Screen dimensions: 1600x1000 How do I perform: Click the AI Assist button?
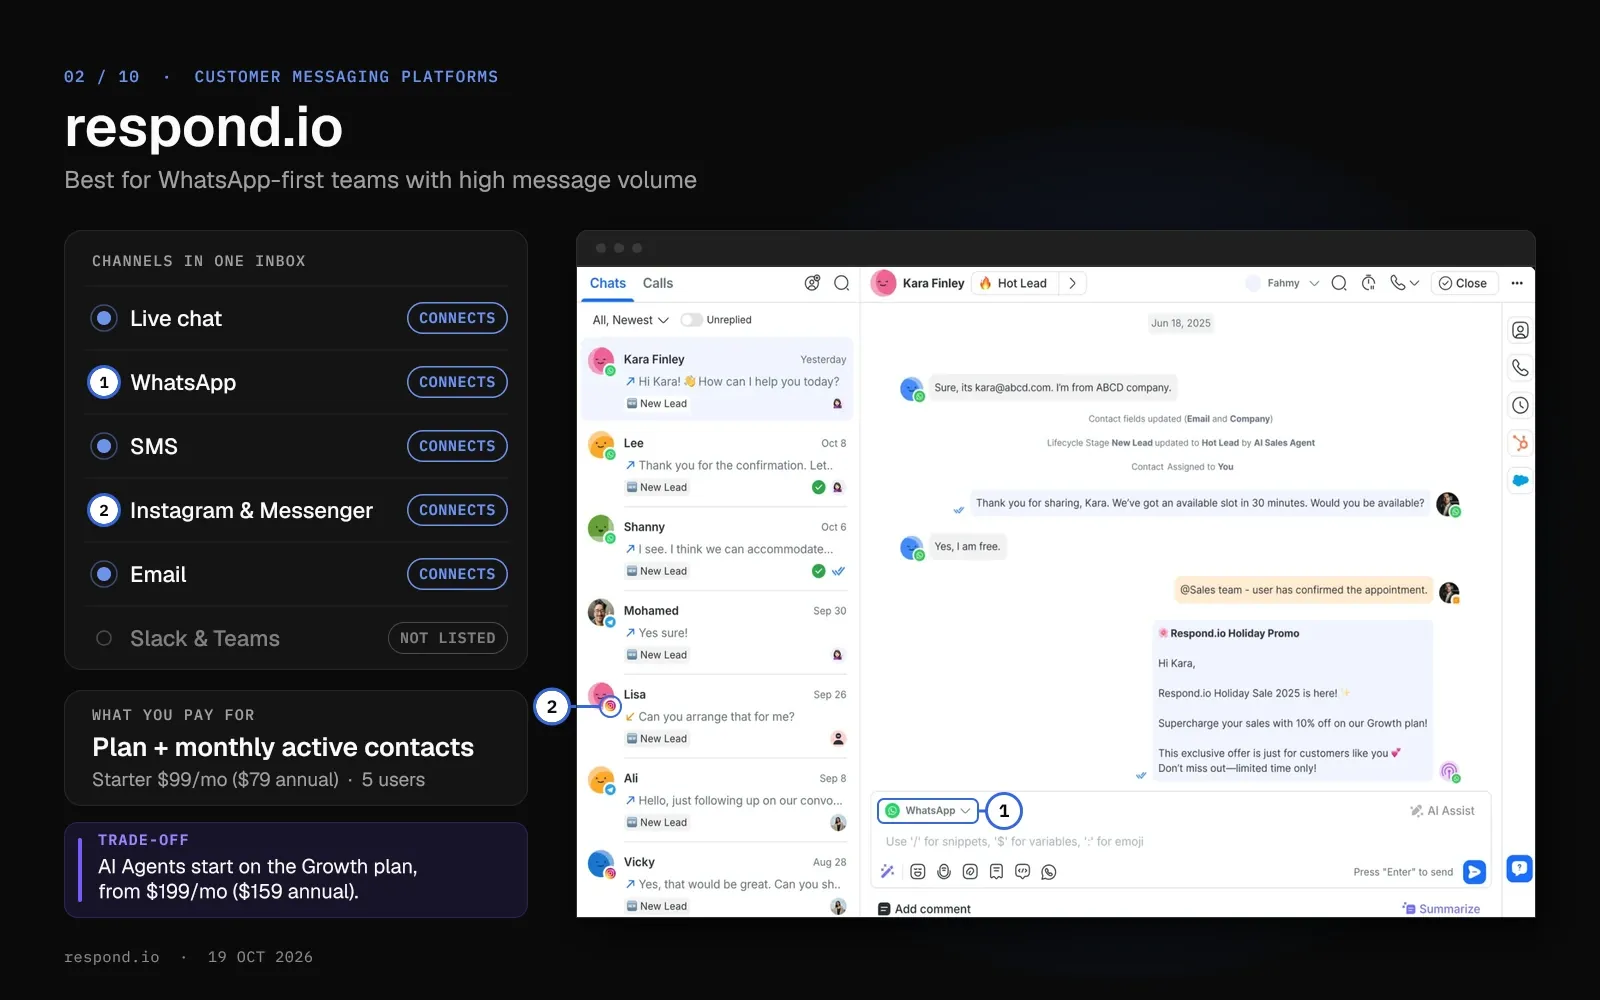tap(1442, 811)
